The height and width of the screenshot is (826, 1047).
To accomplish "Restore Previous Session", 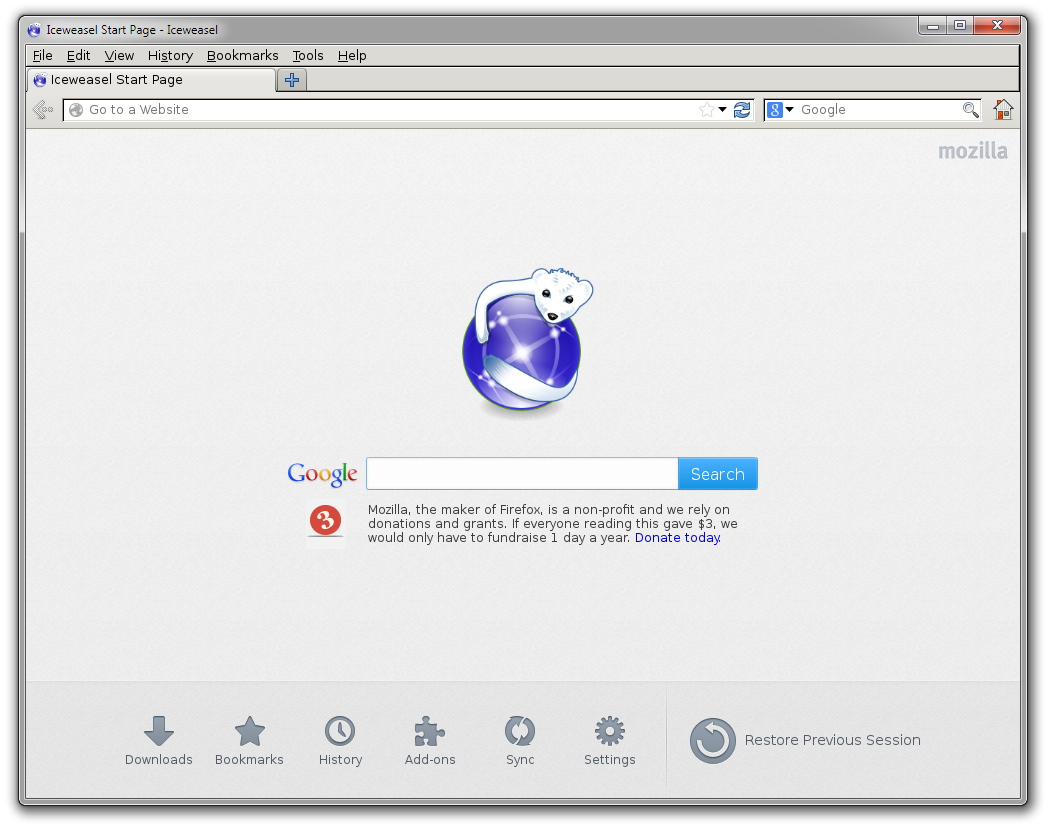I will [805, 741].
